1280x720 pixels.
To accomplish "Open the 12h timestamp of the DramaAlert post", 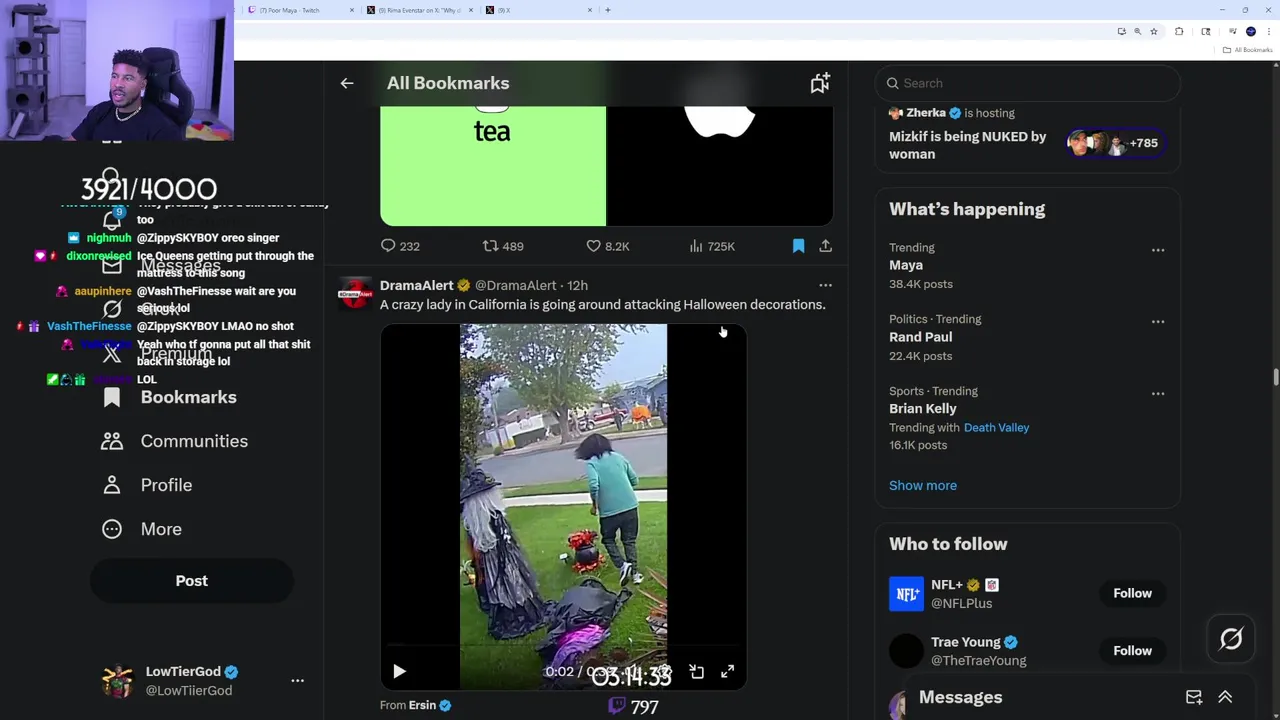I will pyautogui.click(x=577, y=285).
